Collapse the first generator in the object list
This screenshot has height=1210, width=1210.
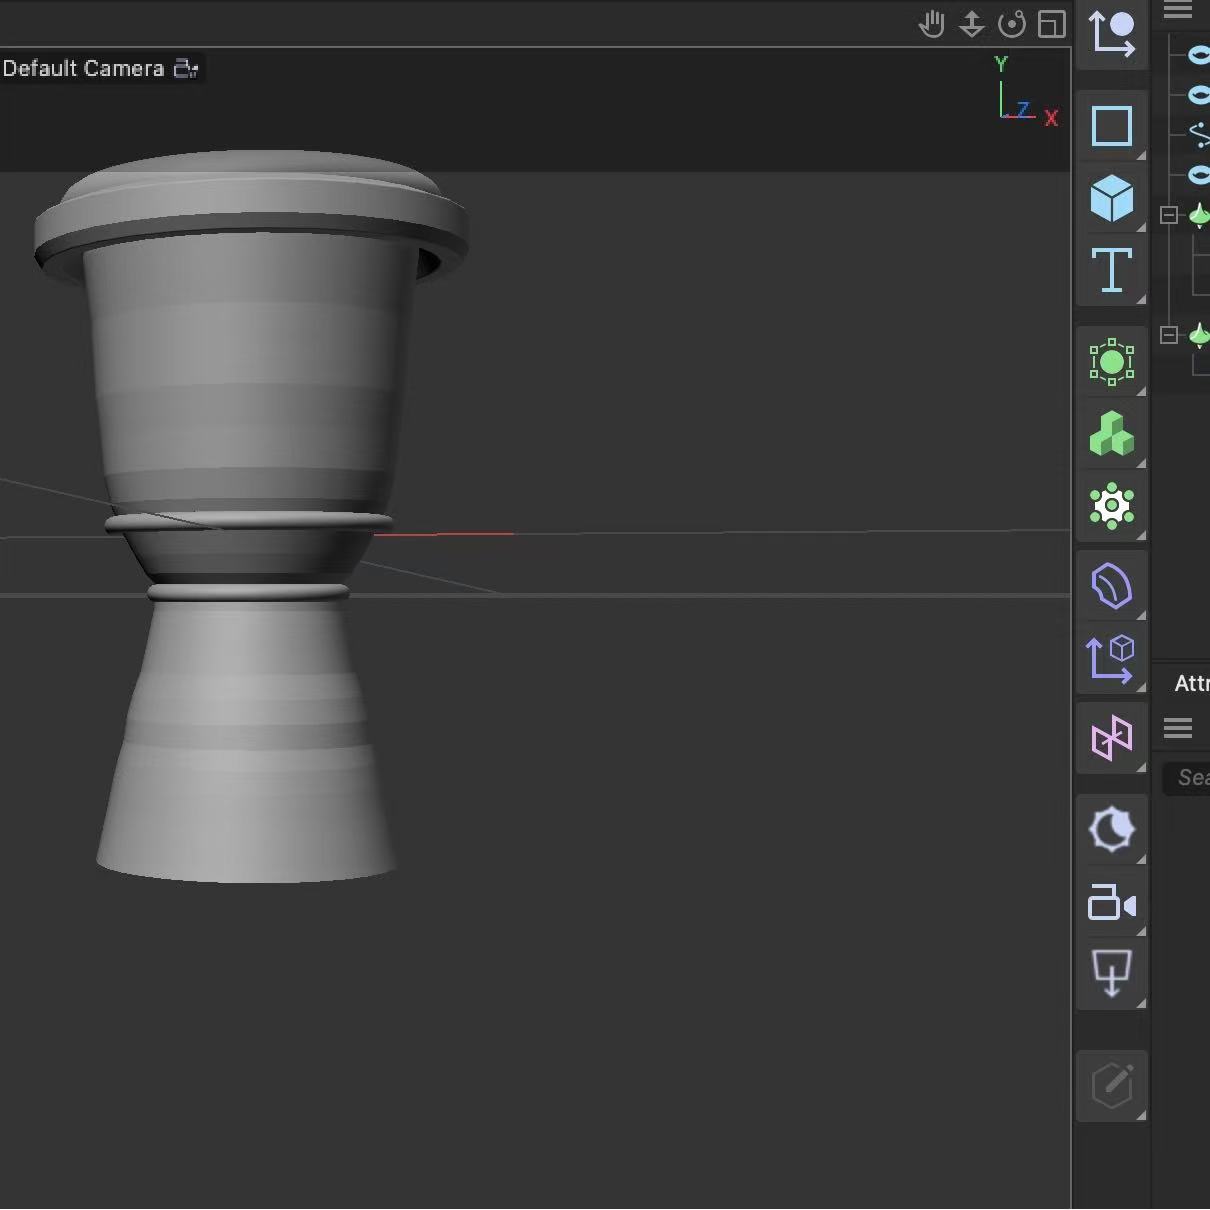click(1169, 214)
